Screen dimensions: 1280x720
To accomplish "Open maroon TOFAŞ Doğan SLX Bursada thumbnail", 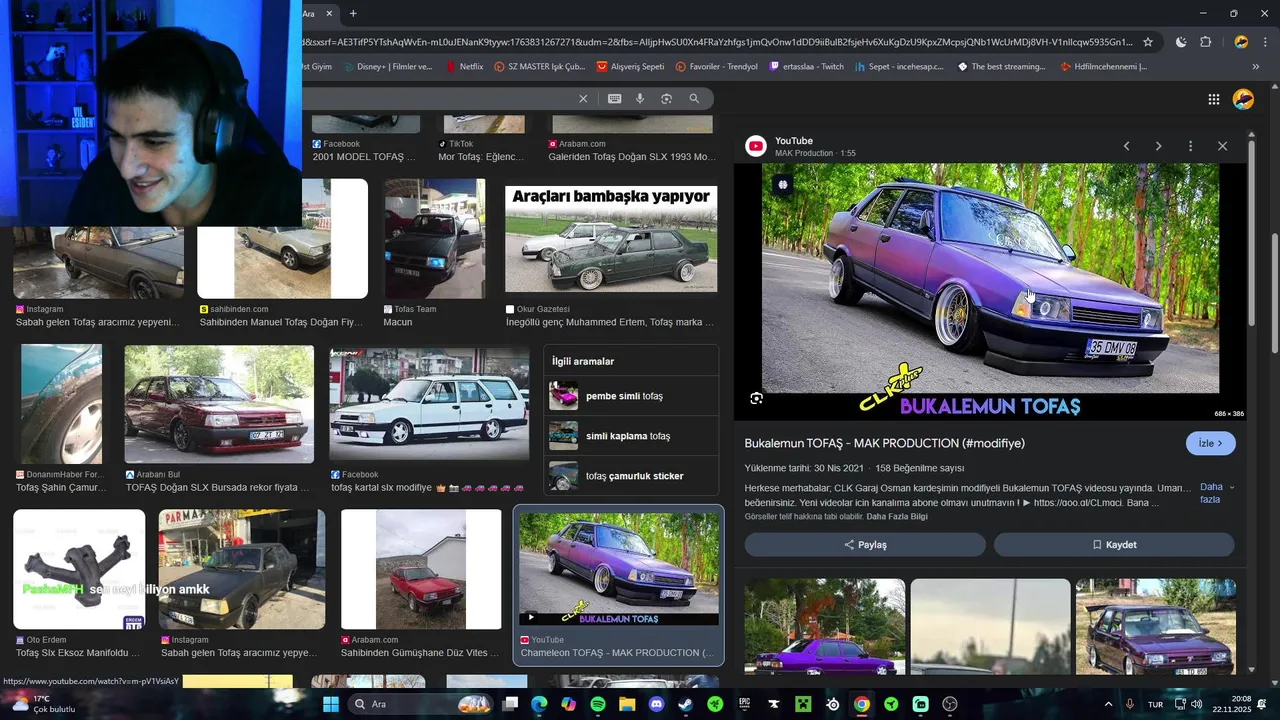I will (x=219, y=404).
